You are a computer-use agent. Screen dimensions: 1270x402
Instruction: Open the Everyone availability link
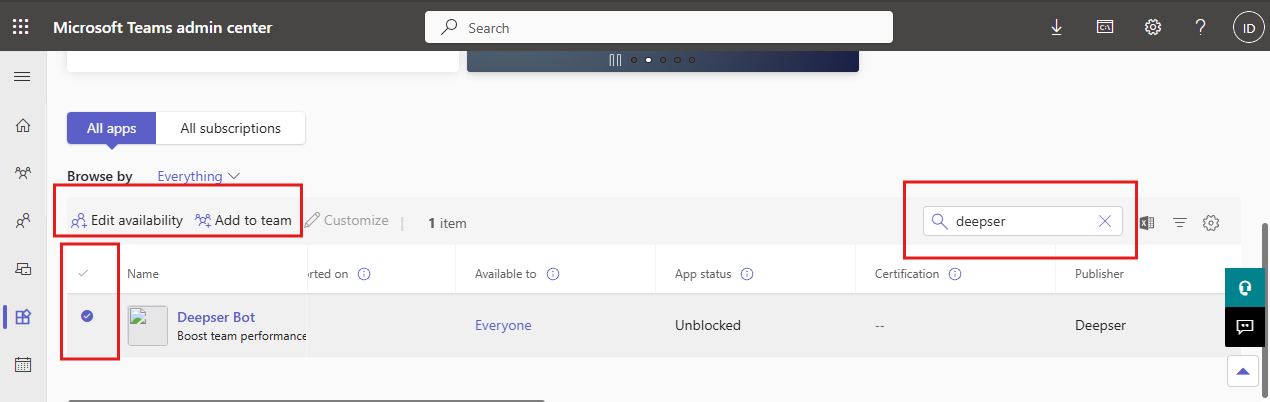[x=503, y=325]
